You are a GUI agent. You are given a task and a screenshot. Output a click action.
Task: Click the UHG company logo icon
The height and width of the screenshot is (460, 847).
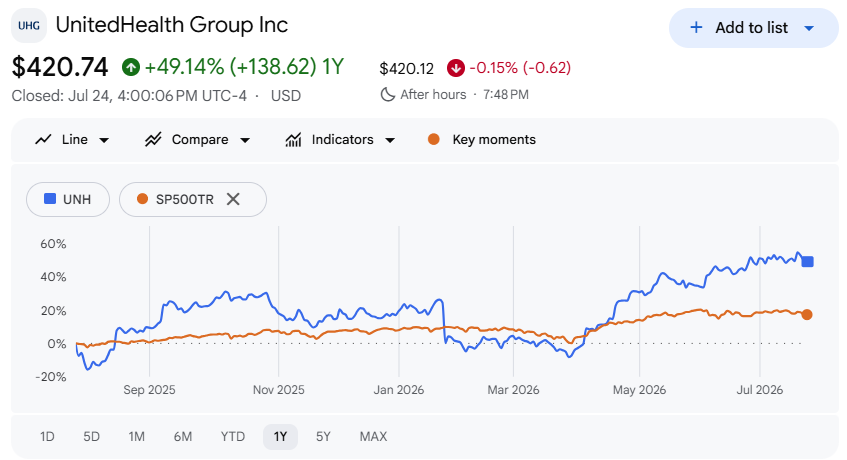click(29, 25)
